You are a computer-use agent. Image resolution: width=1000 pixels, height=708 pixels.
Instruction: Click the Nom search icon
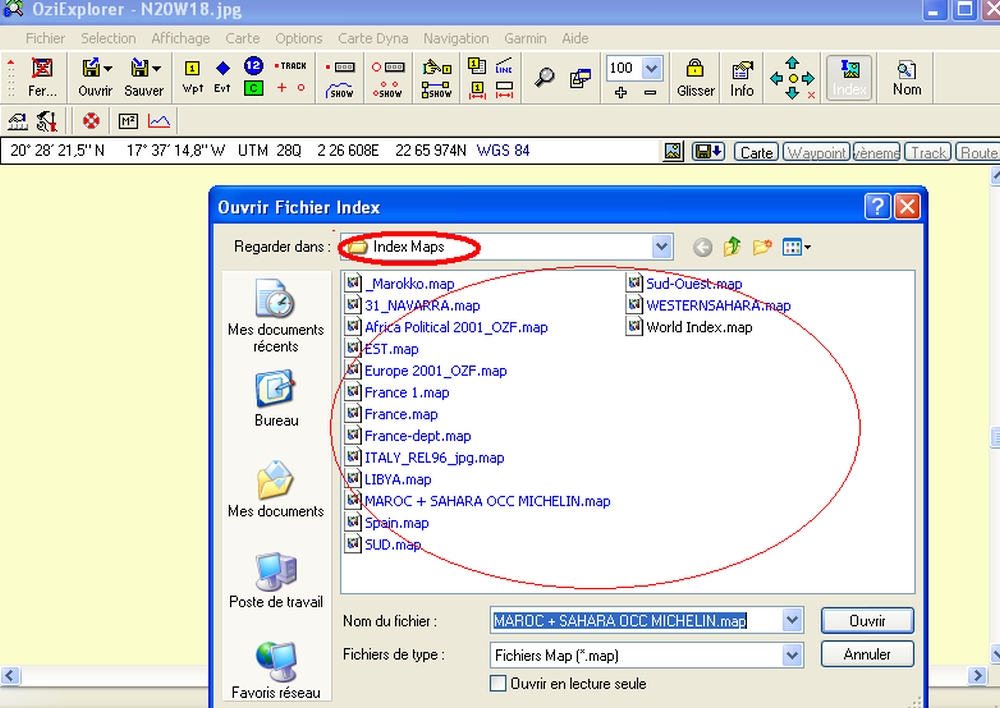click(907, 76)
